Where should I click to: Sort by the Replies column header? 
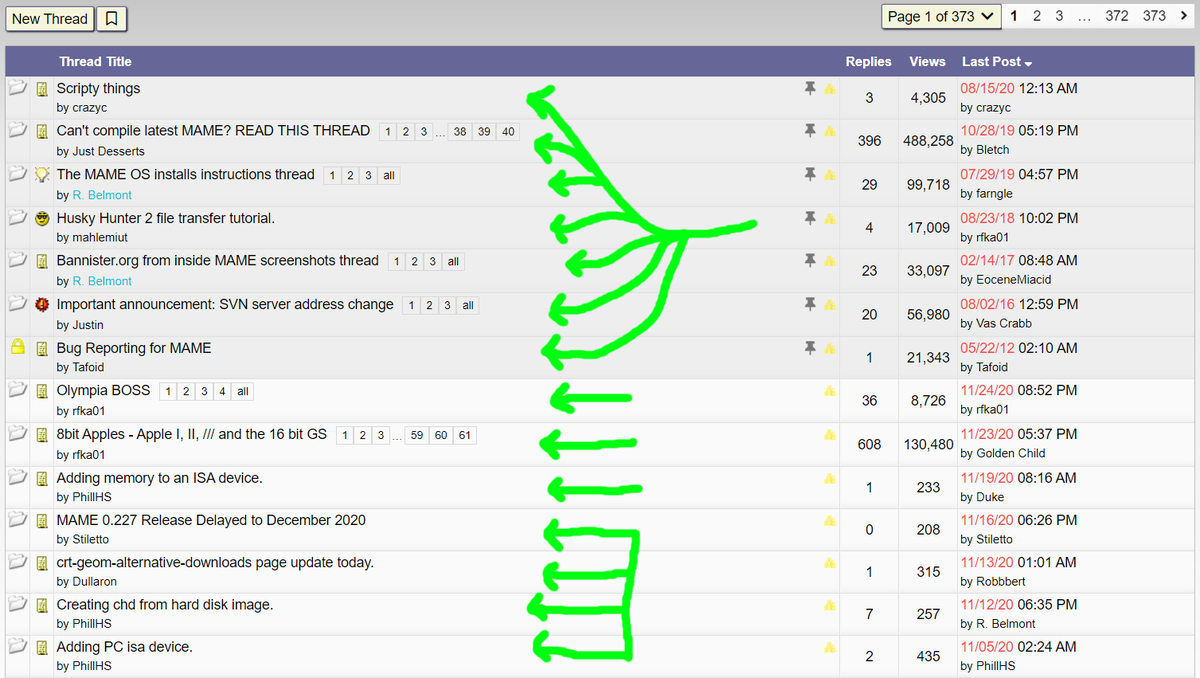point(868,62)
